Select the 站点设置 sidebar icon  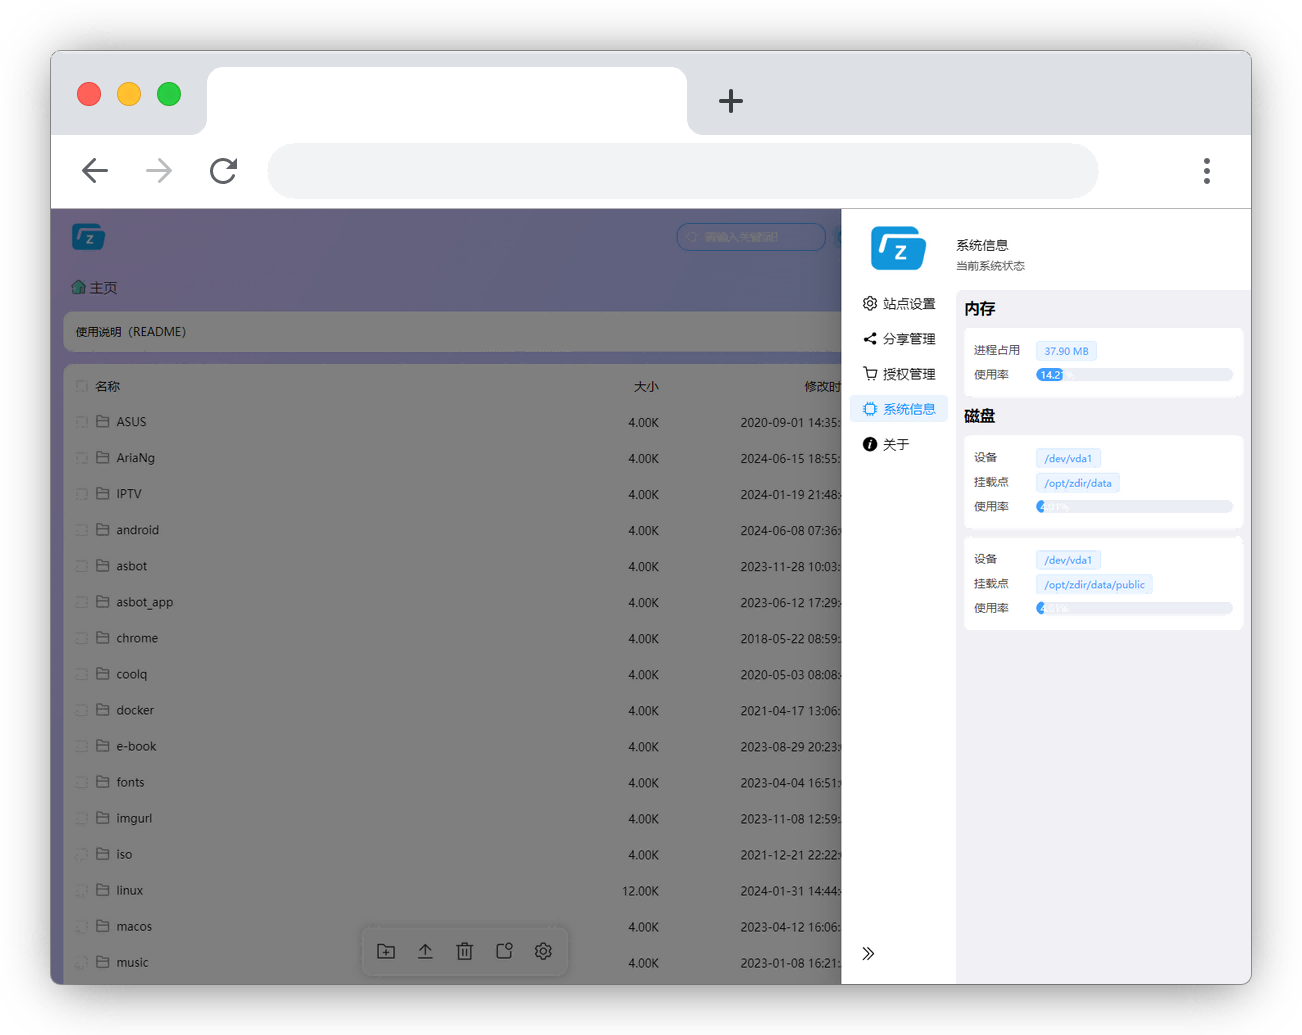click(868, 303)
